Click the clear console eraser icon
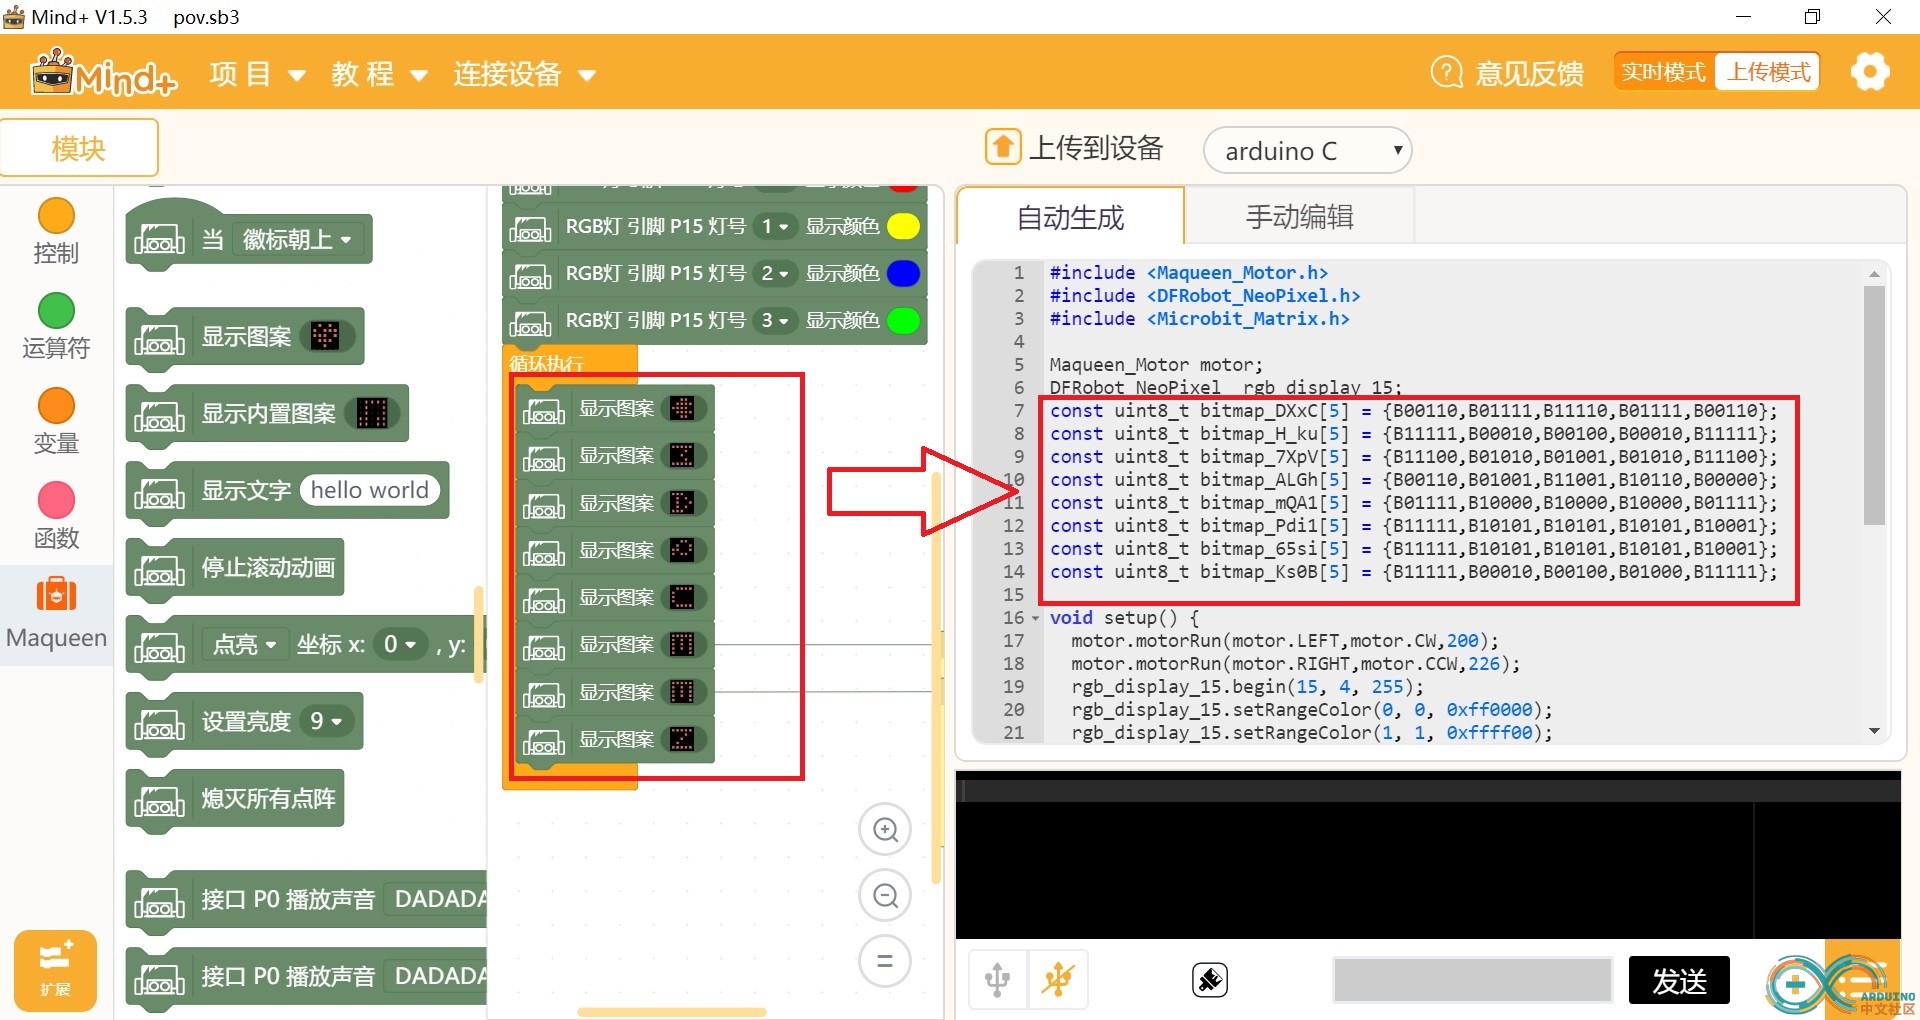 tap(1210, 980)
